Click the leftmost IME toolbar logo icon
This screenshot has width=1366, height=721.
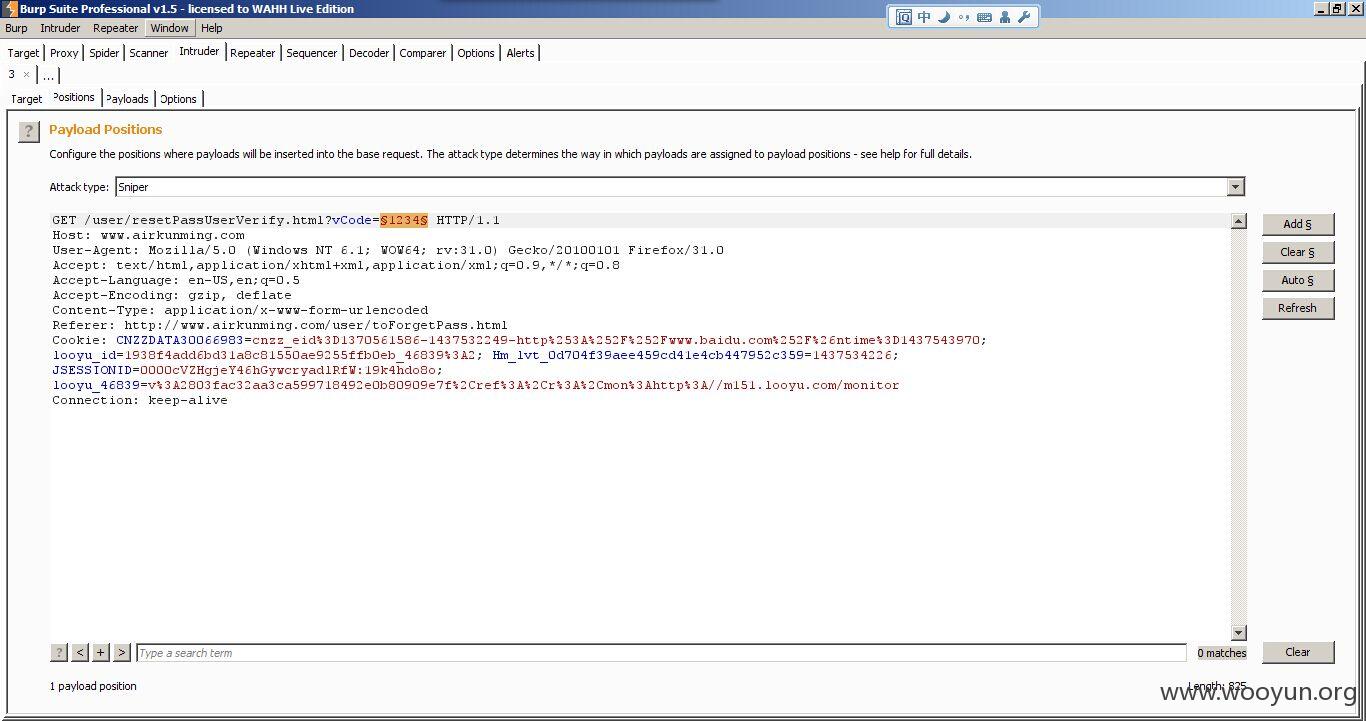tap(904, 17)
